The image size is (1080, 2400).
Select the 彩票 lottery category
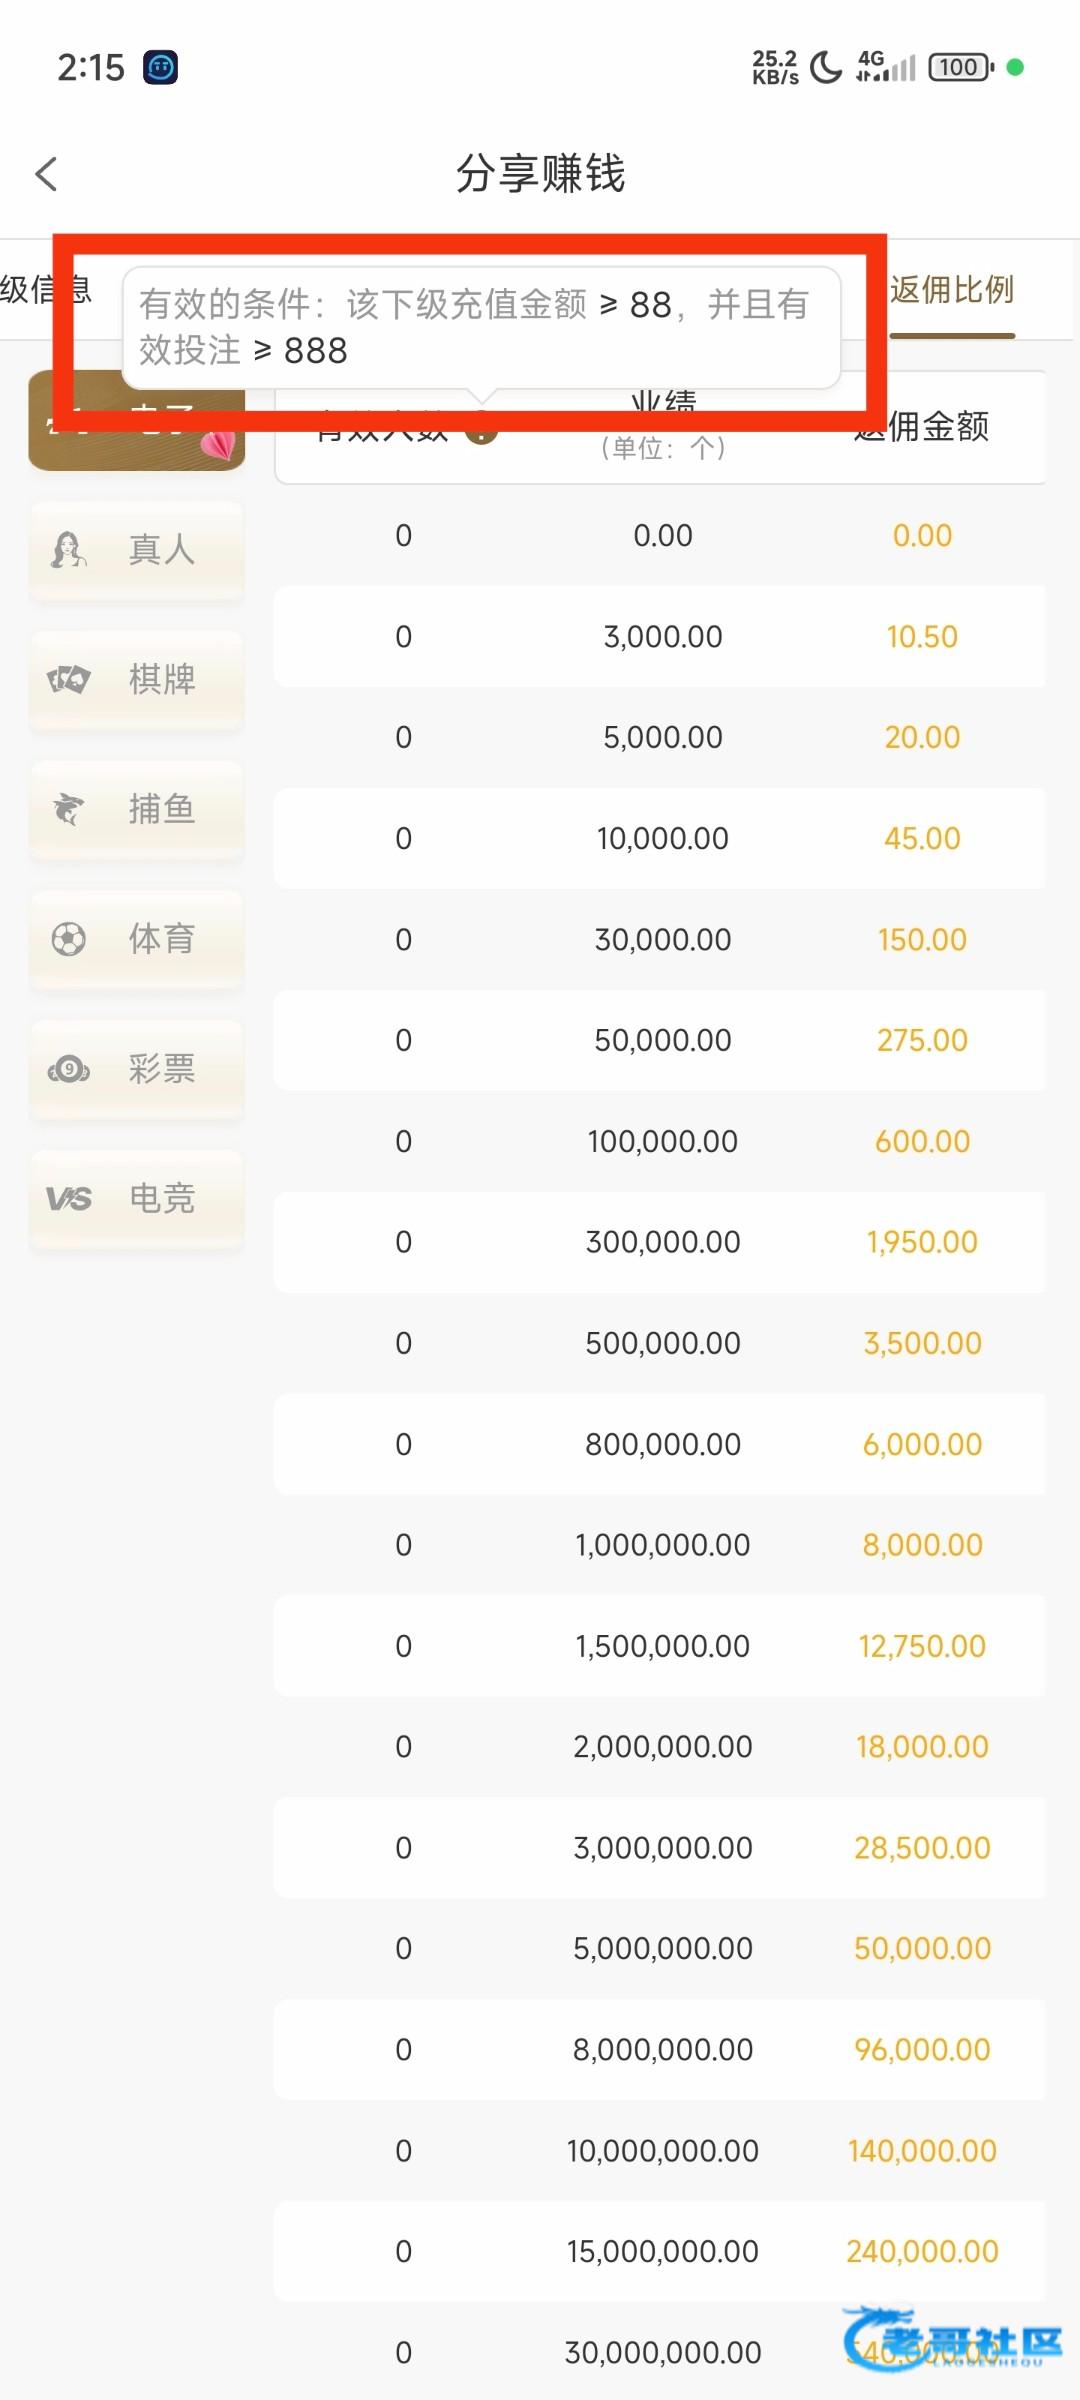tap(137, 1069)
